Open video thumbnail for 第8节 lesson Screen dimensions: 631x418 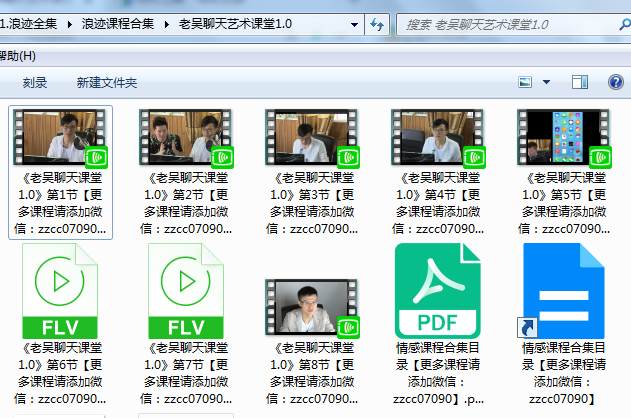click(312, 308)
